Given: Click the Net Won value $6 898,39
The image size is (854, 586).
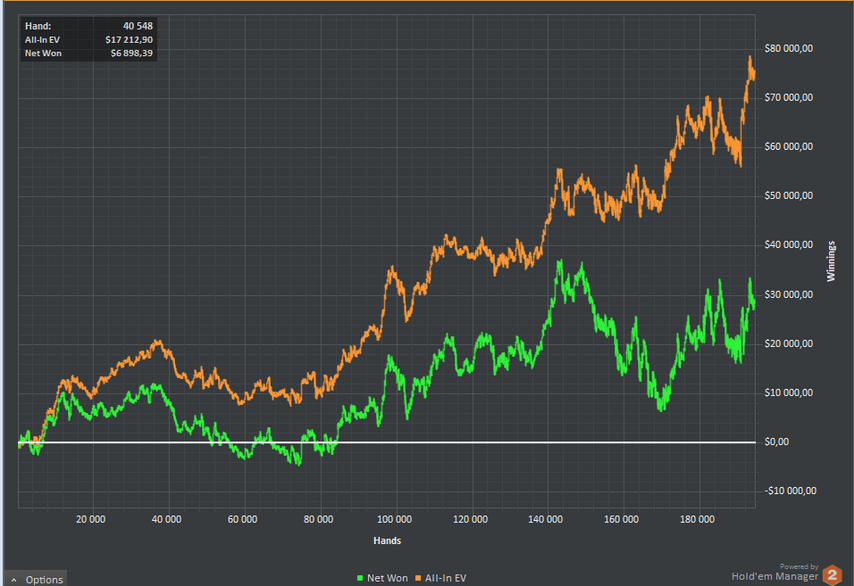Looking at the screenshot, I should (131, 51).
